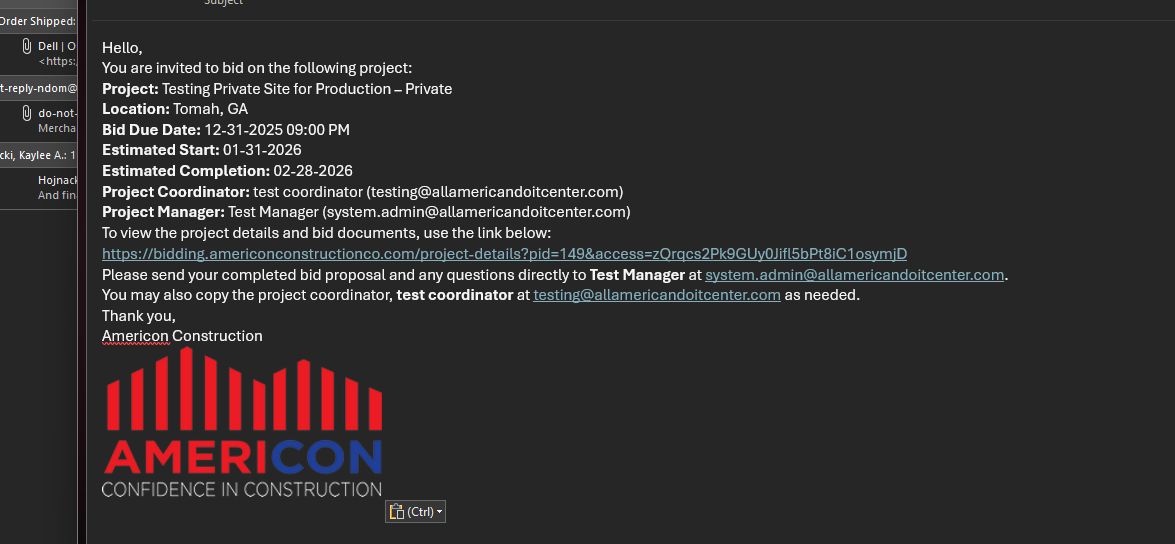Click the Paste Options clipboard icon
1175x544 pixels.
pos(397,512)
